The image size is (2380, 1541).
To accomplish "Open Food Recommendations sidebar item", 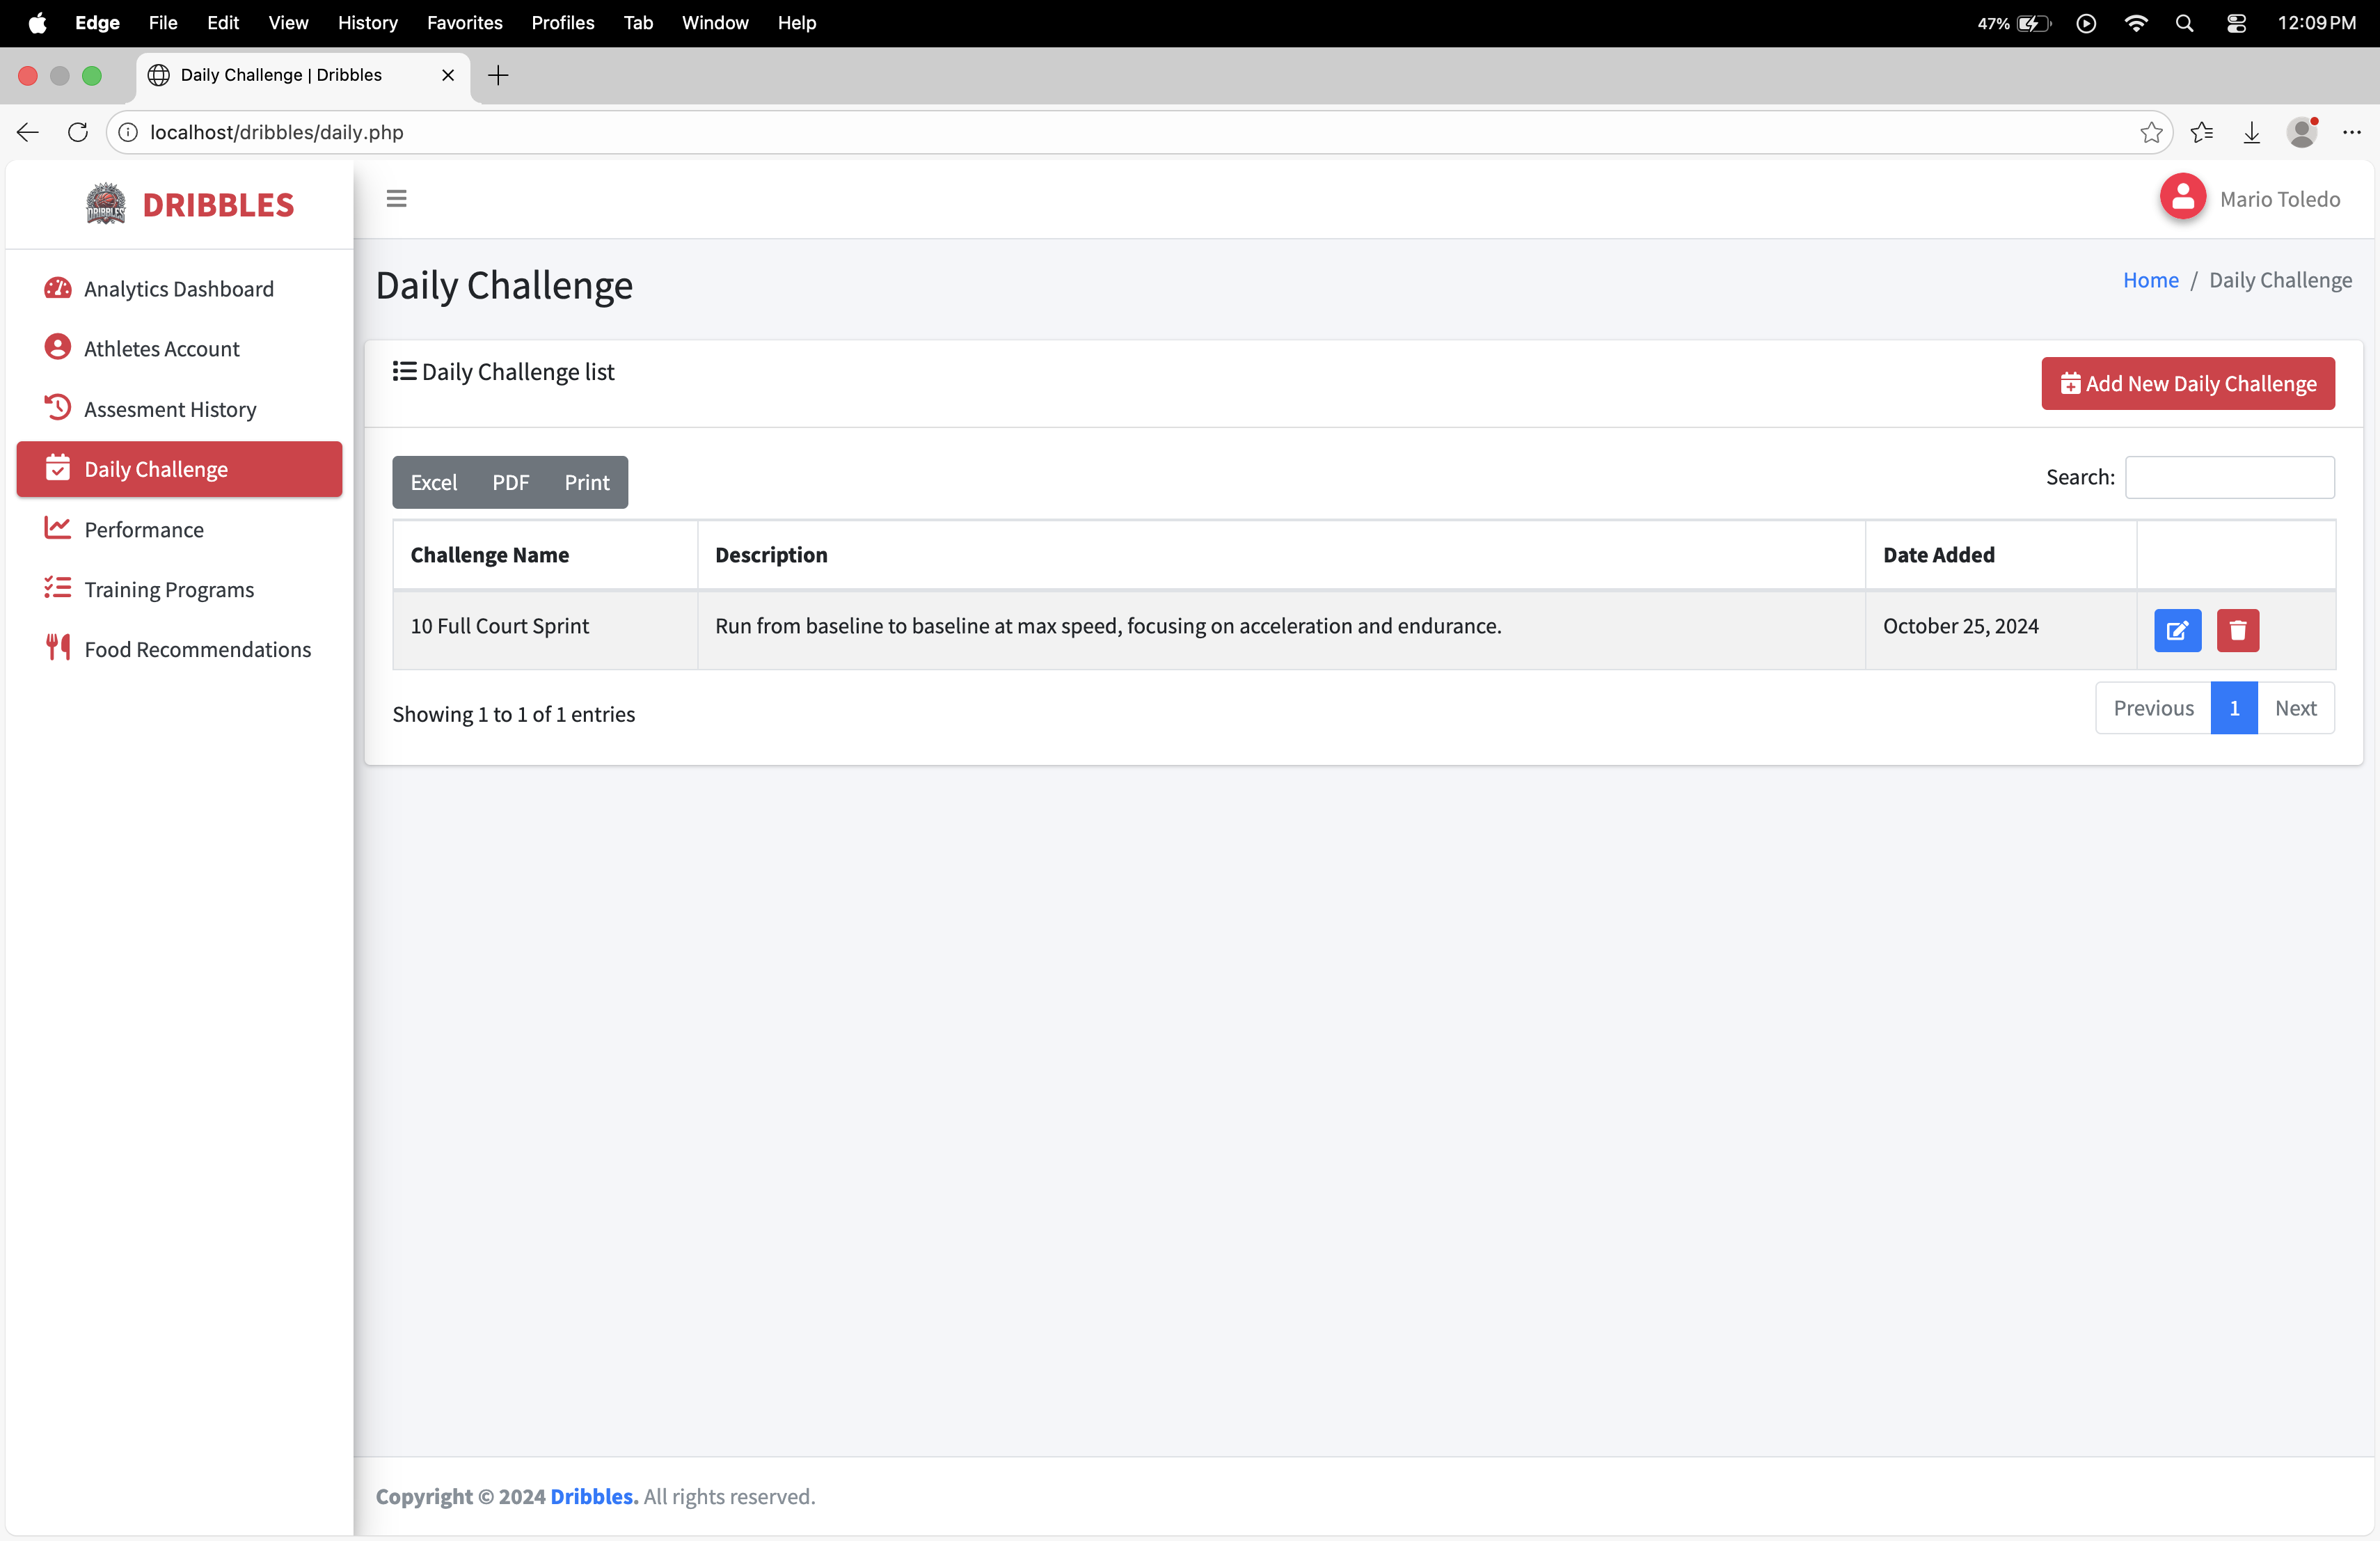I will [197, 650].
